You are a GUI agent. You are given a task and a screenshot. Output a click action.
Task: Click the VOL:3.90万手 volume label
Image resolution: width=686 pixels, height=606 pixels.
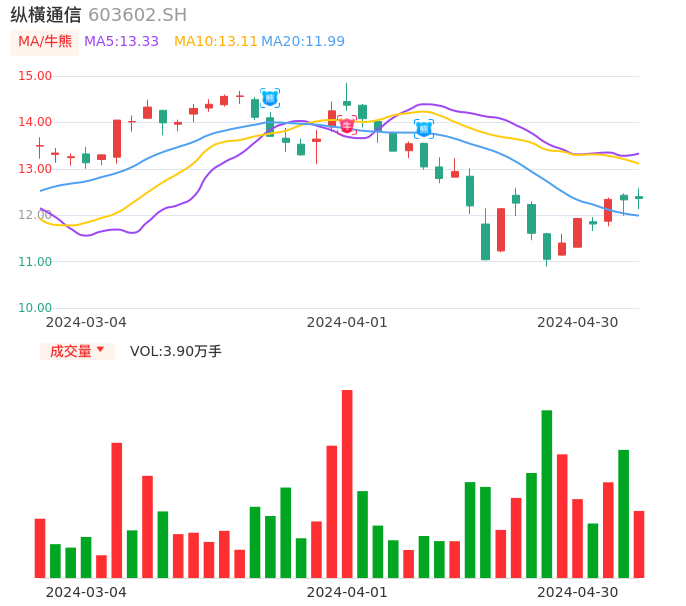[x=176, y=351]
